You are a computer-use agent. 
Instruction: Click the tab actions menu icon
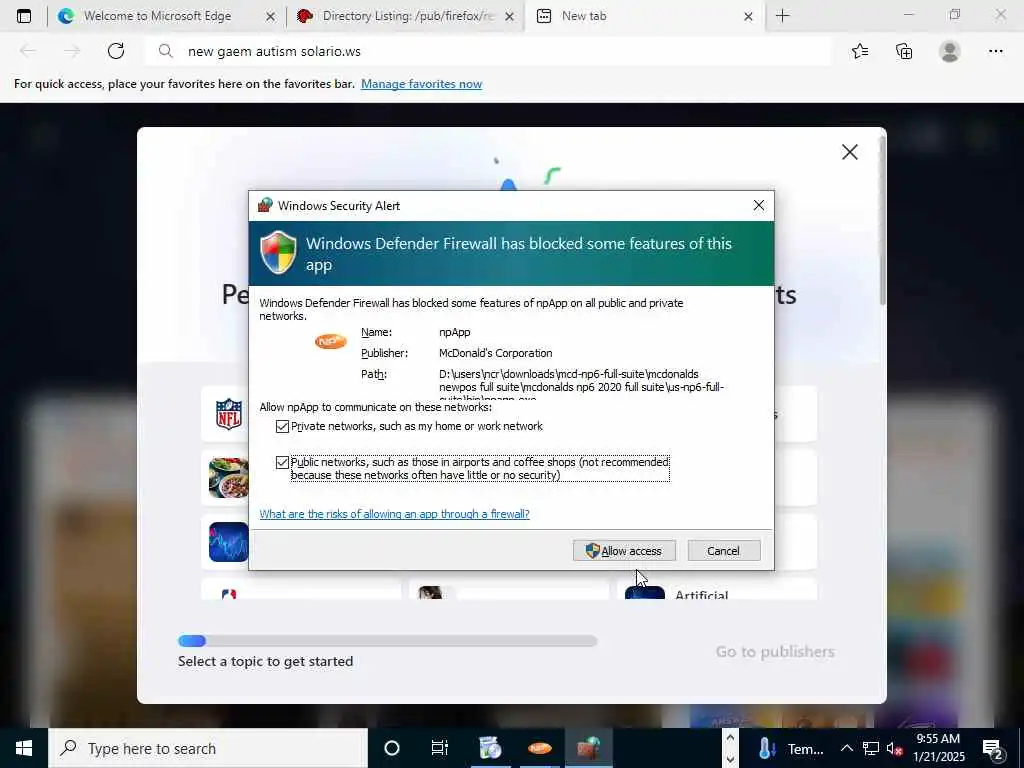pos(24,16)
